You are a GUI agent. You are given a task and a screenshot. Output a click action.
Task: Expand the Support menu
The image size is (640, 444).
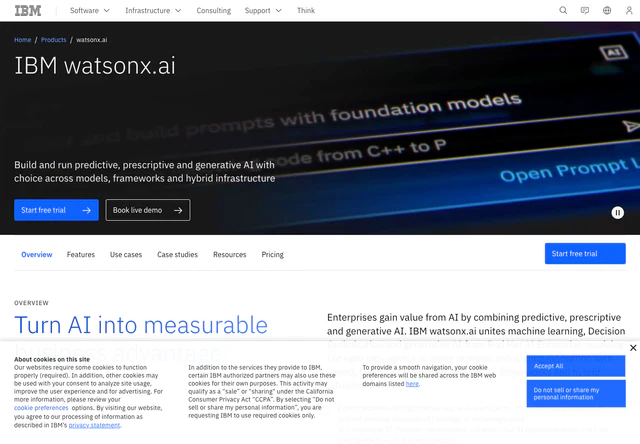pyautogui.click(x=263, y=11)
